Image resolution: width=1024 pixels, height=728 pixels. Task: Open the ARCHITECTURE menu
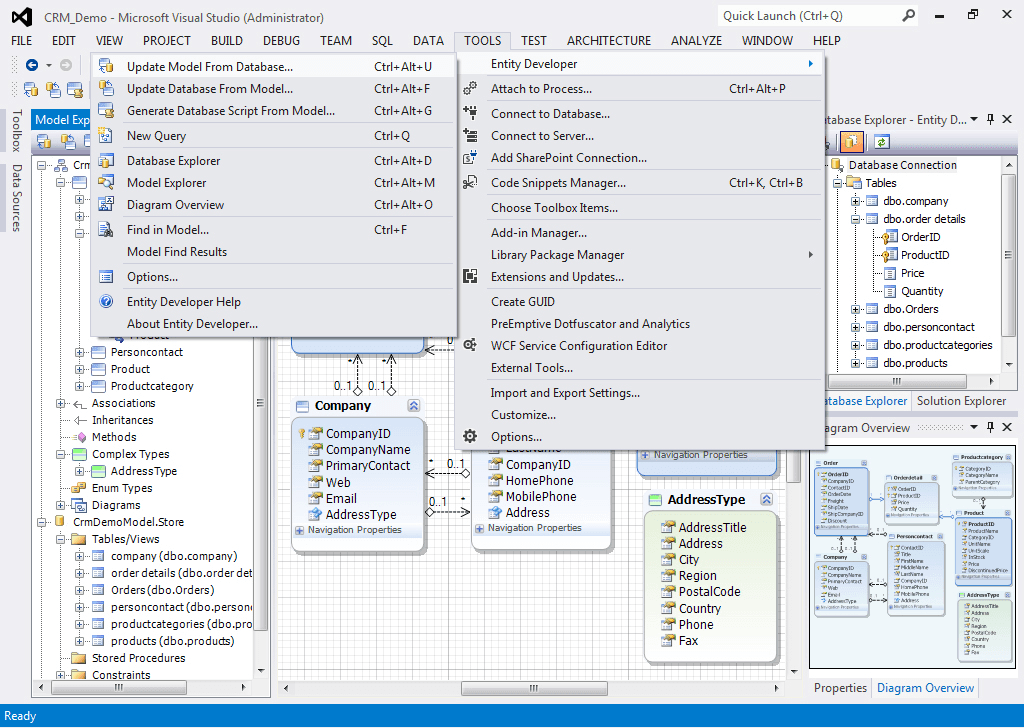click(x=609, y=40)
